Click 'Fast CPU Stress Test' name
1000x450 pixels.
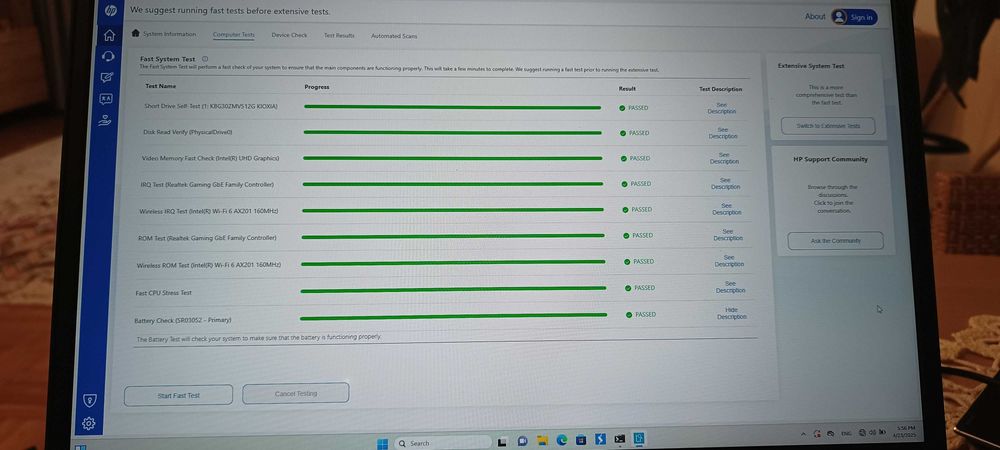point(163,293)
